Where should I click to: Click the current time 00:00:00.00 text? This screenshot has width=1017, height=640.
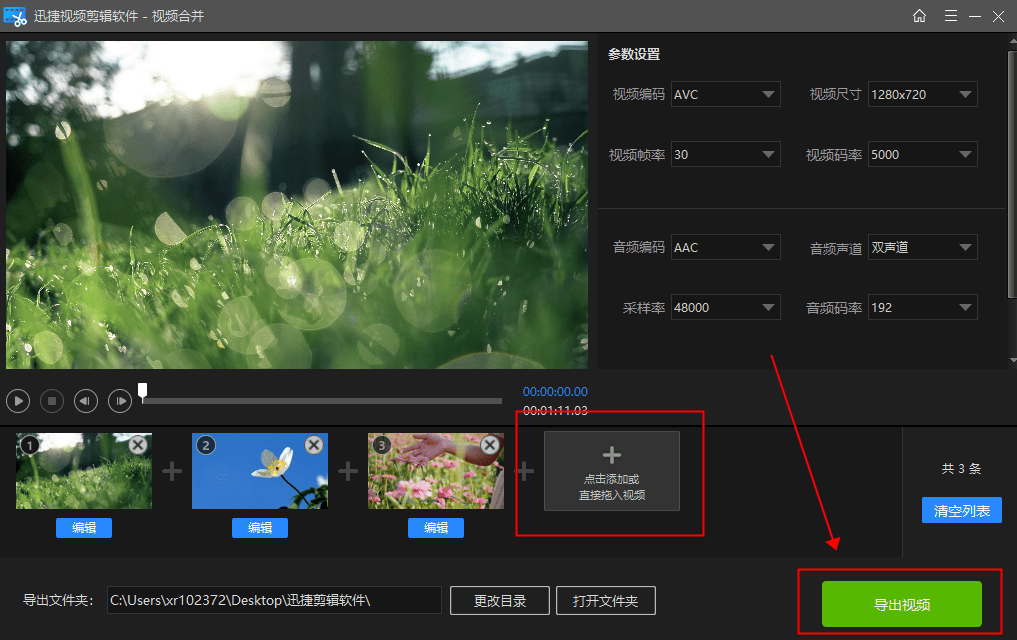555,392
